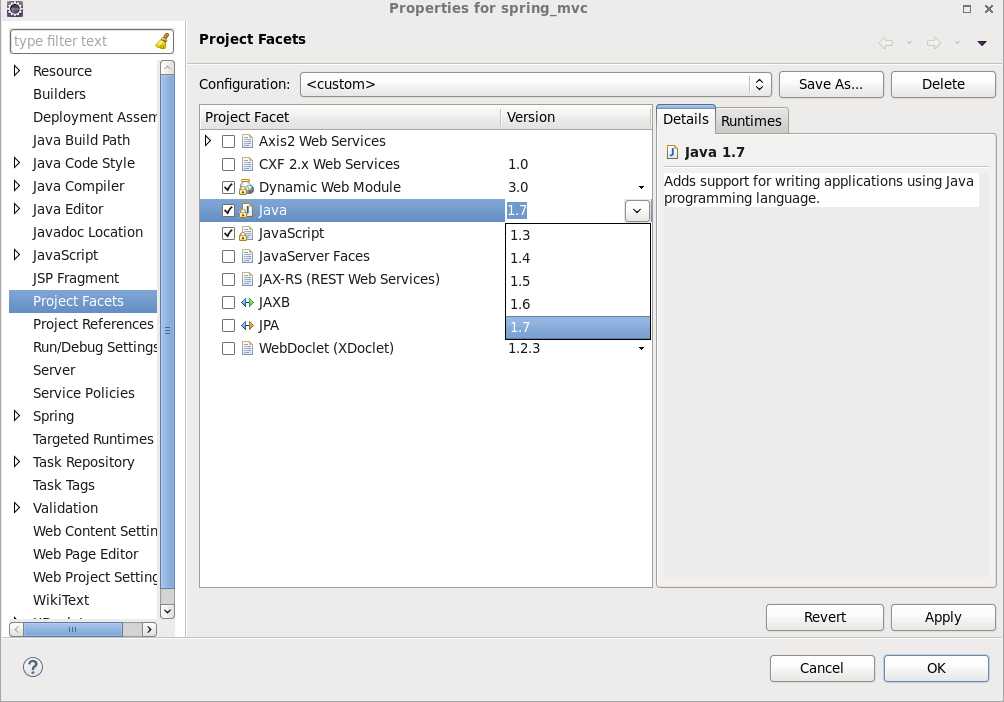
Task: Select version 1.4 in the dropdown list
Action: click(578, 258)
